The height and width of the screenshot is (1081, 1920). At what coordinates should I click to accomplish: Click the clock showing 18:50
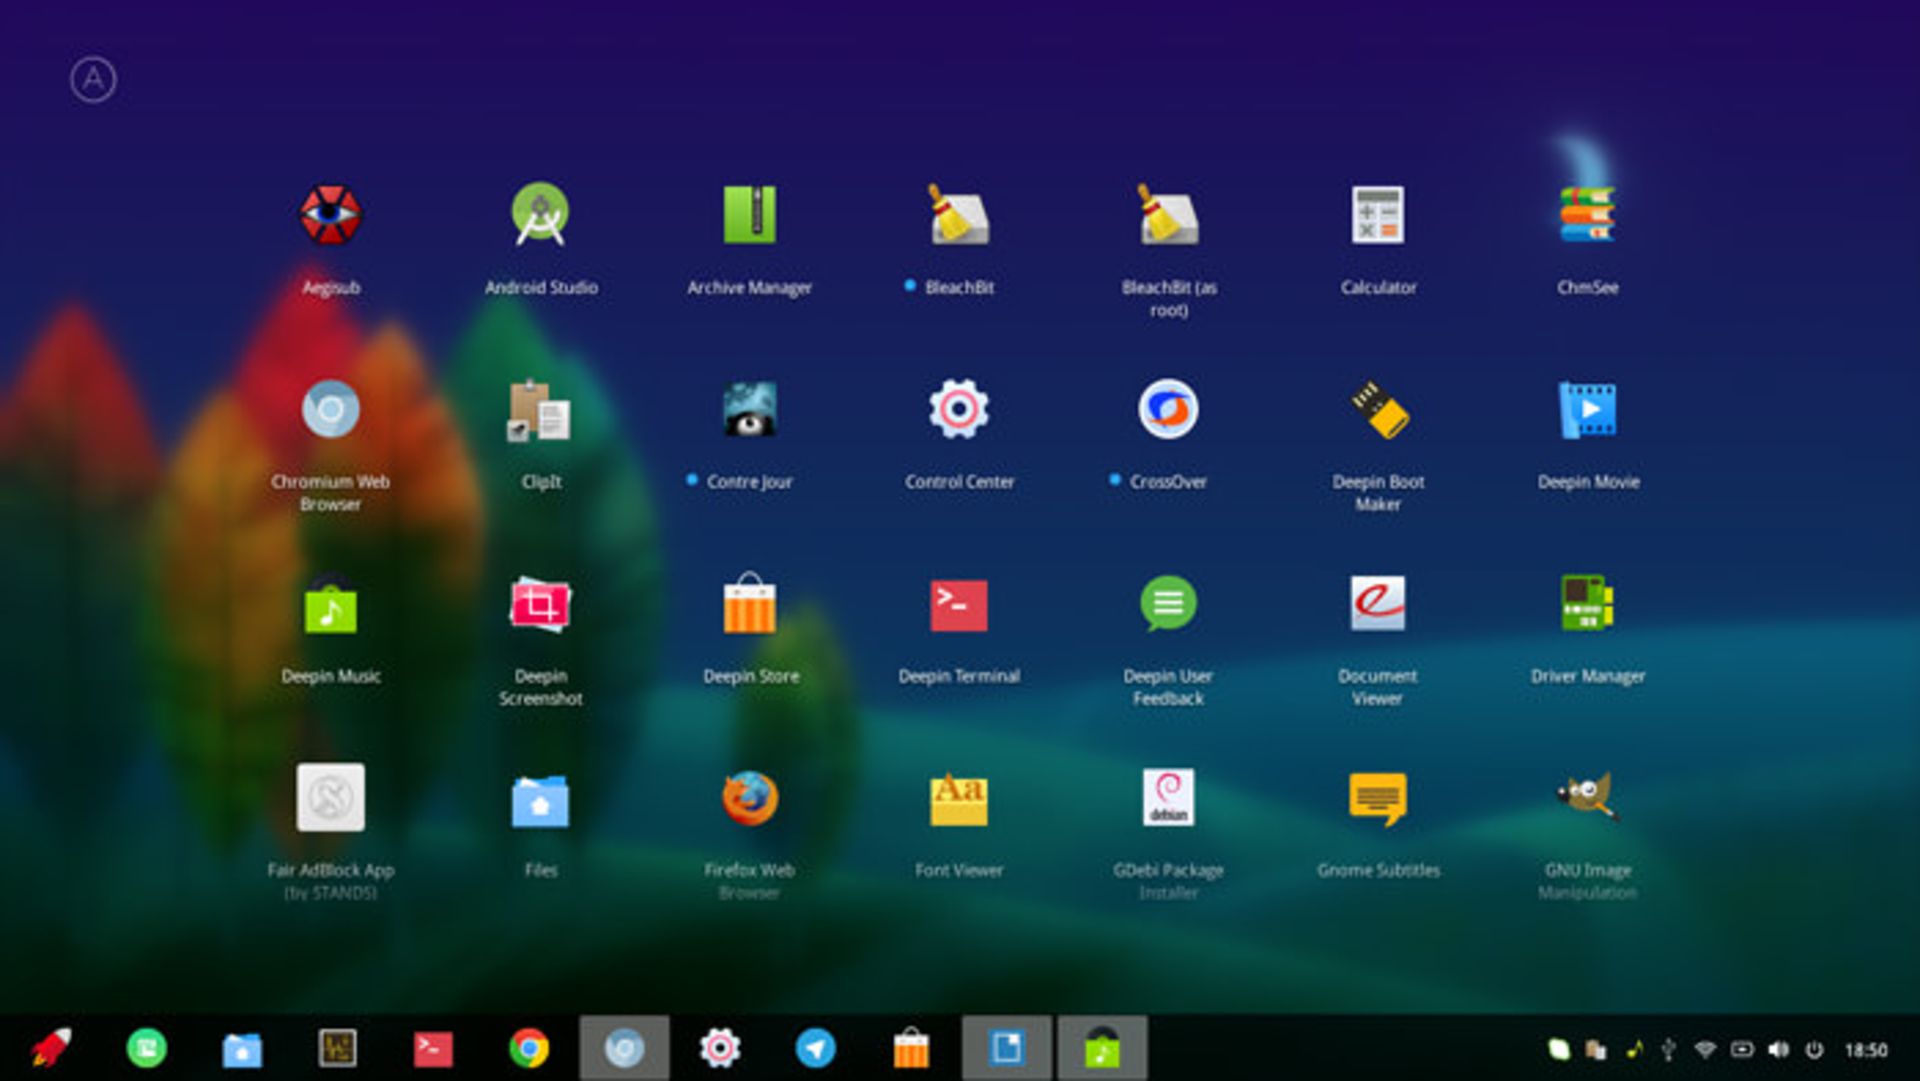pyautogui.click(x=1866, y=1048)
